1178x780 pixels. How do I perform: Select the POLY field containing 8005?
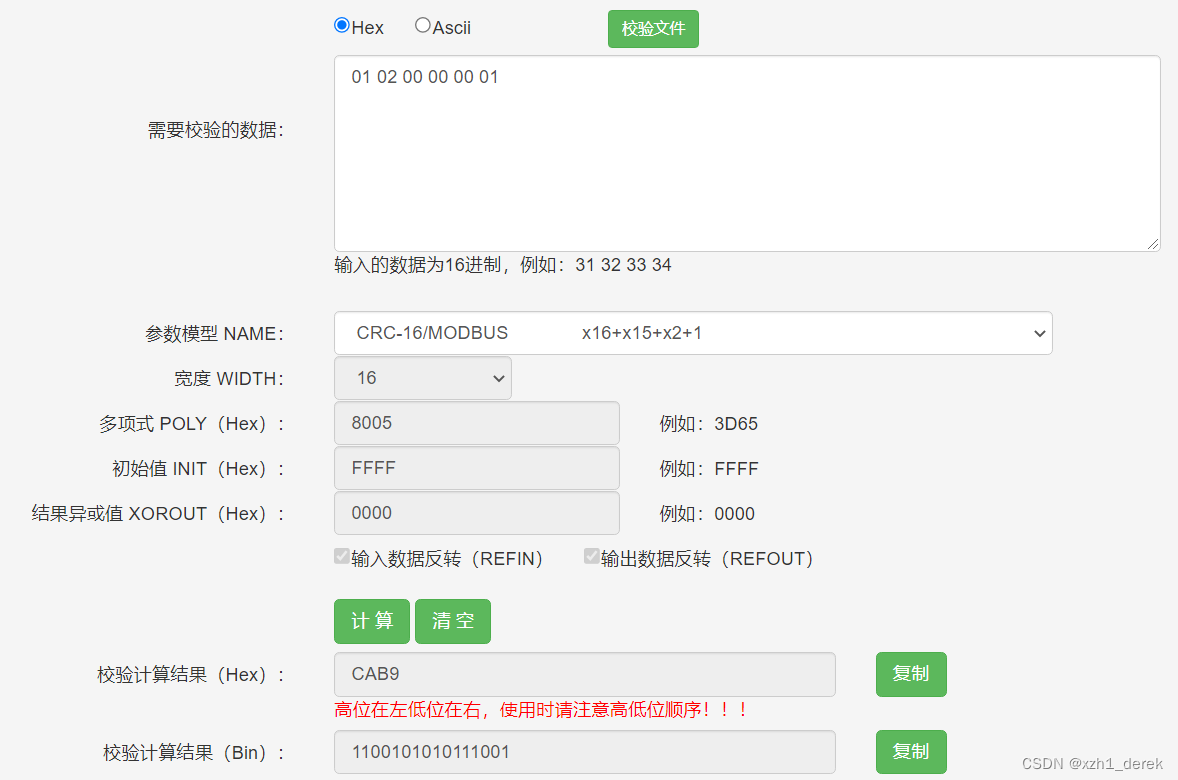(x=476, y=423)
